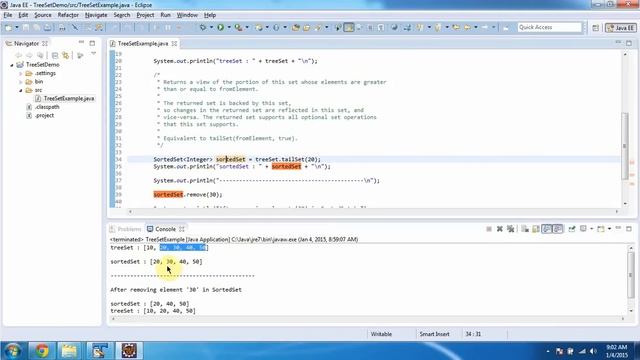Click the editor vertical scrollbar thumb
Viewport: 640px width, 360px height.
tap(624, 146)
